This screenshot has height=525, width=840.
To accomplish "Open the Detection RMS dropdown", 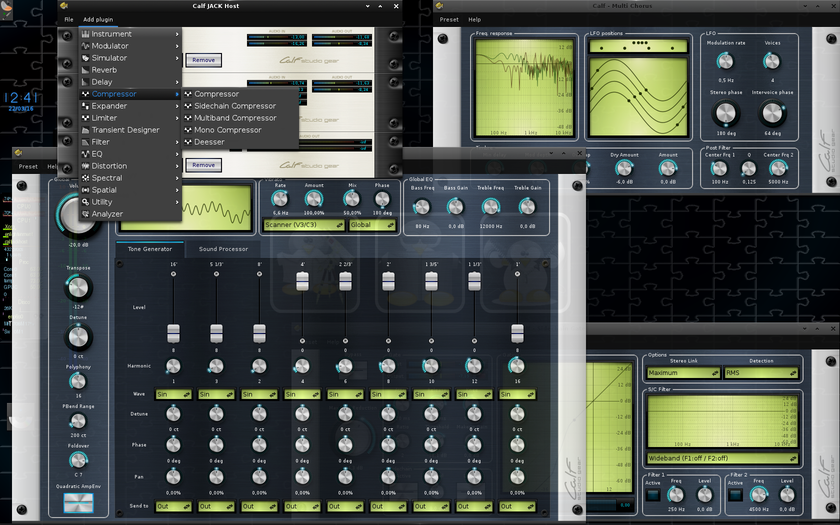I will (x=761, y=373).
